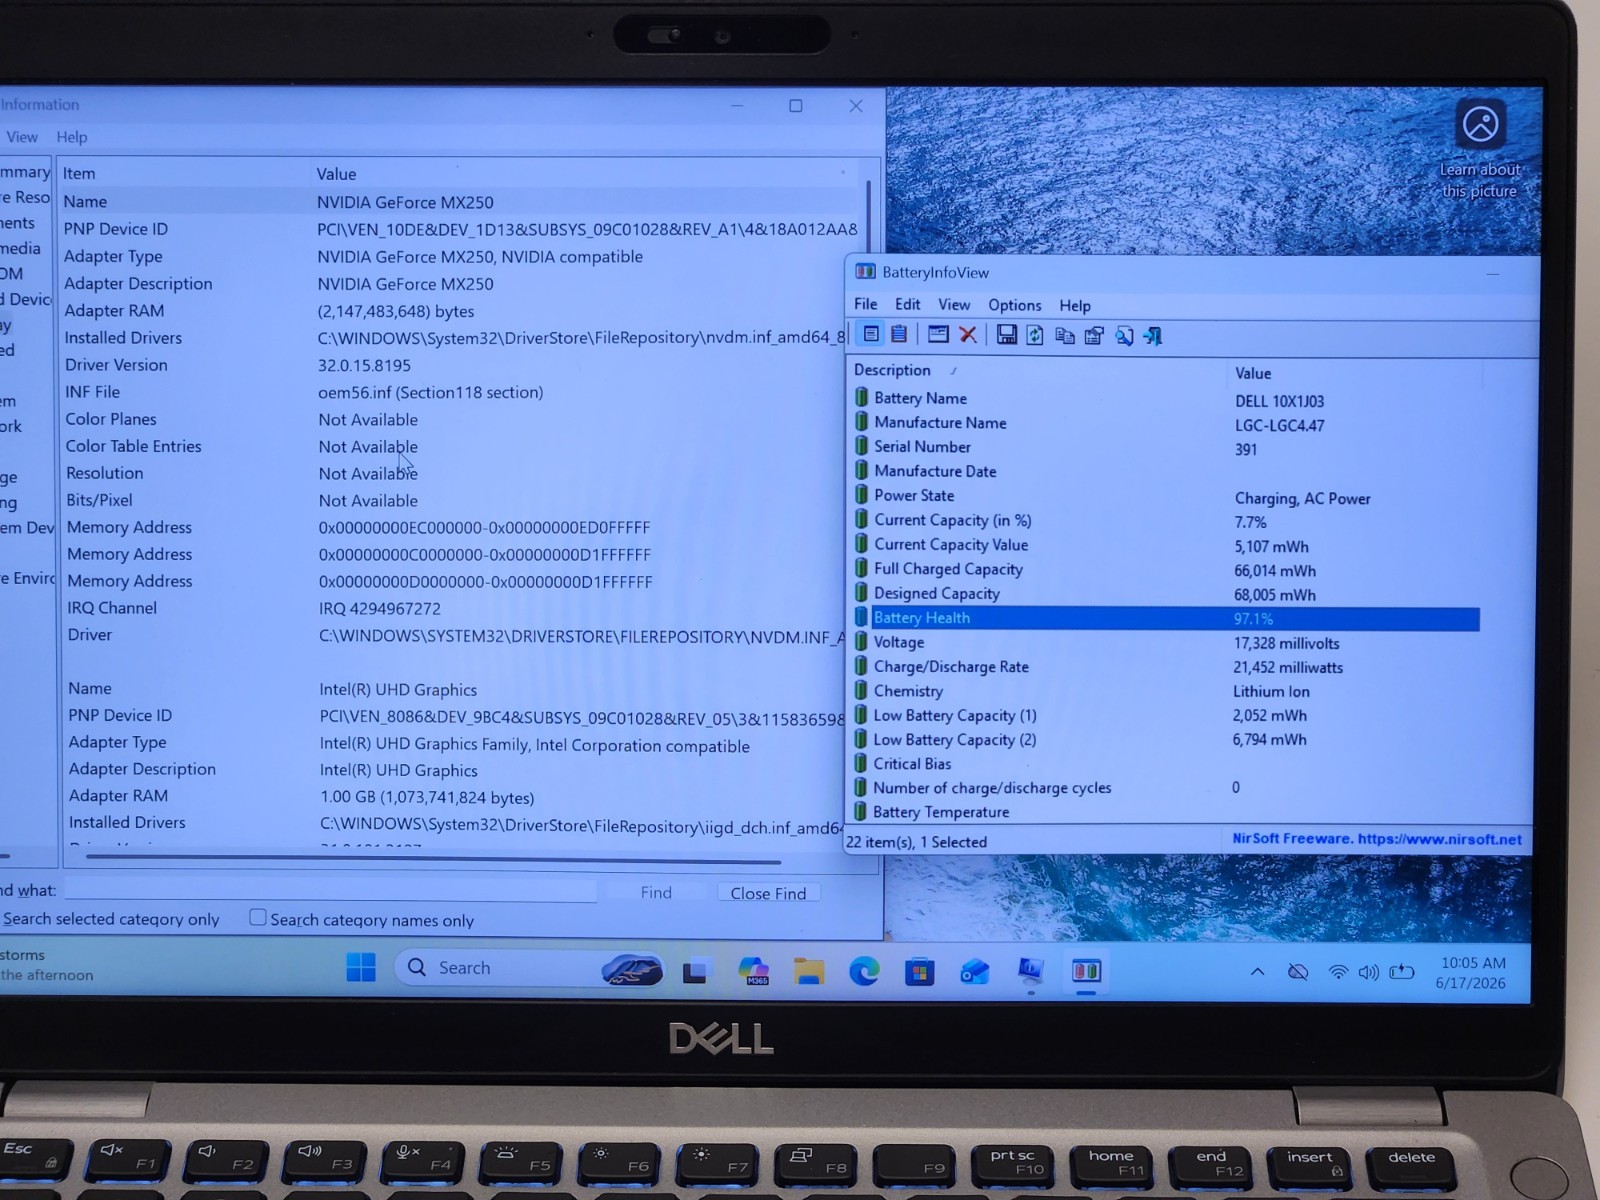Click the exit door icon in BatteryInfoView toolbar
The image size is (1600, 1200).
[x=1153, y=336]
